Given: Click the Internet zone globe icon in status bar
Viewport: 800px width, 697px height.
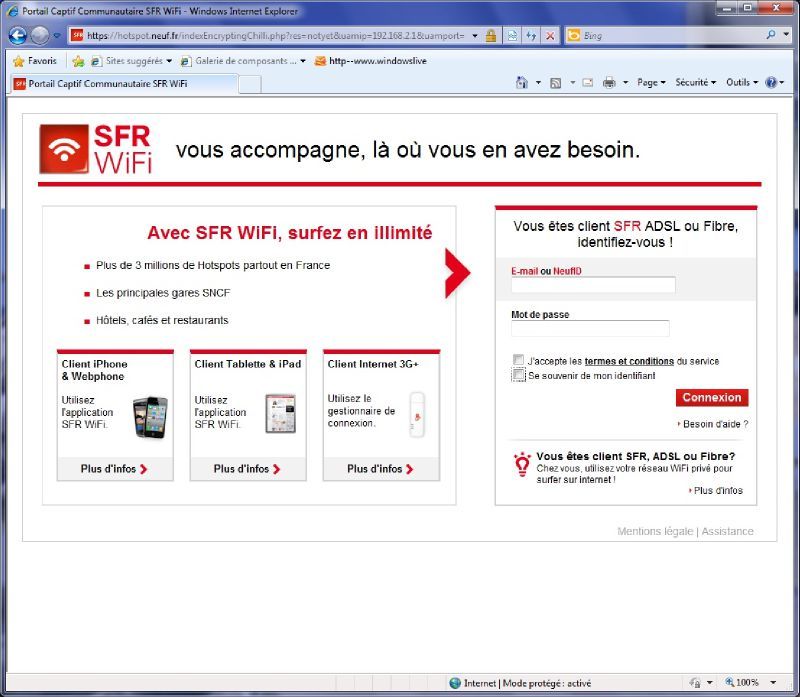Looking at the screenshot, I should (455, 683).
